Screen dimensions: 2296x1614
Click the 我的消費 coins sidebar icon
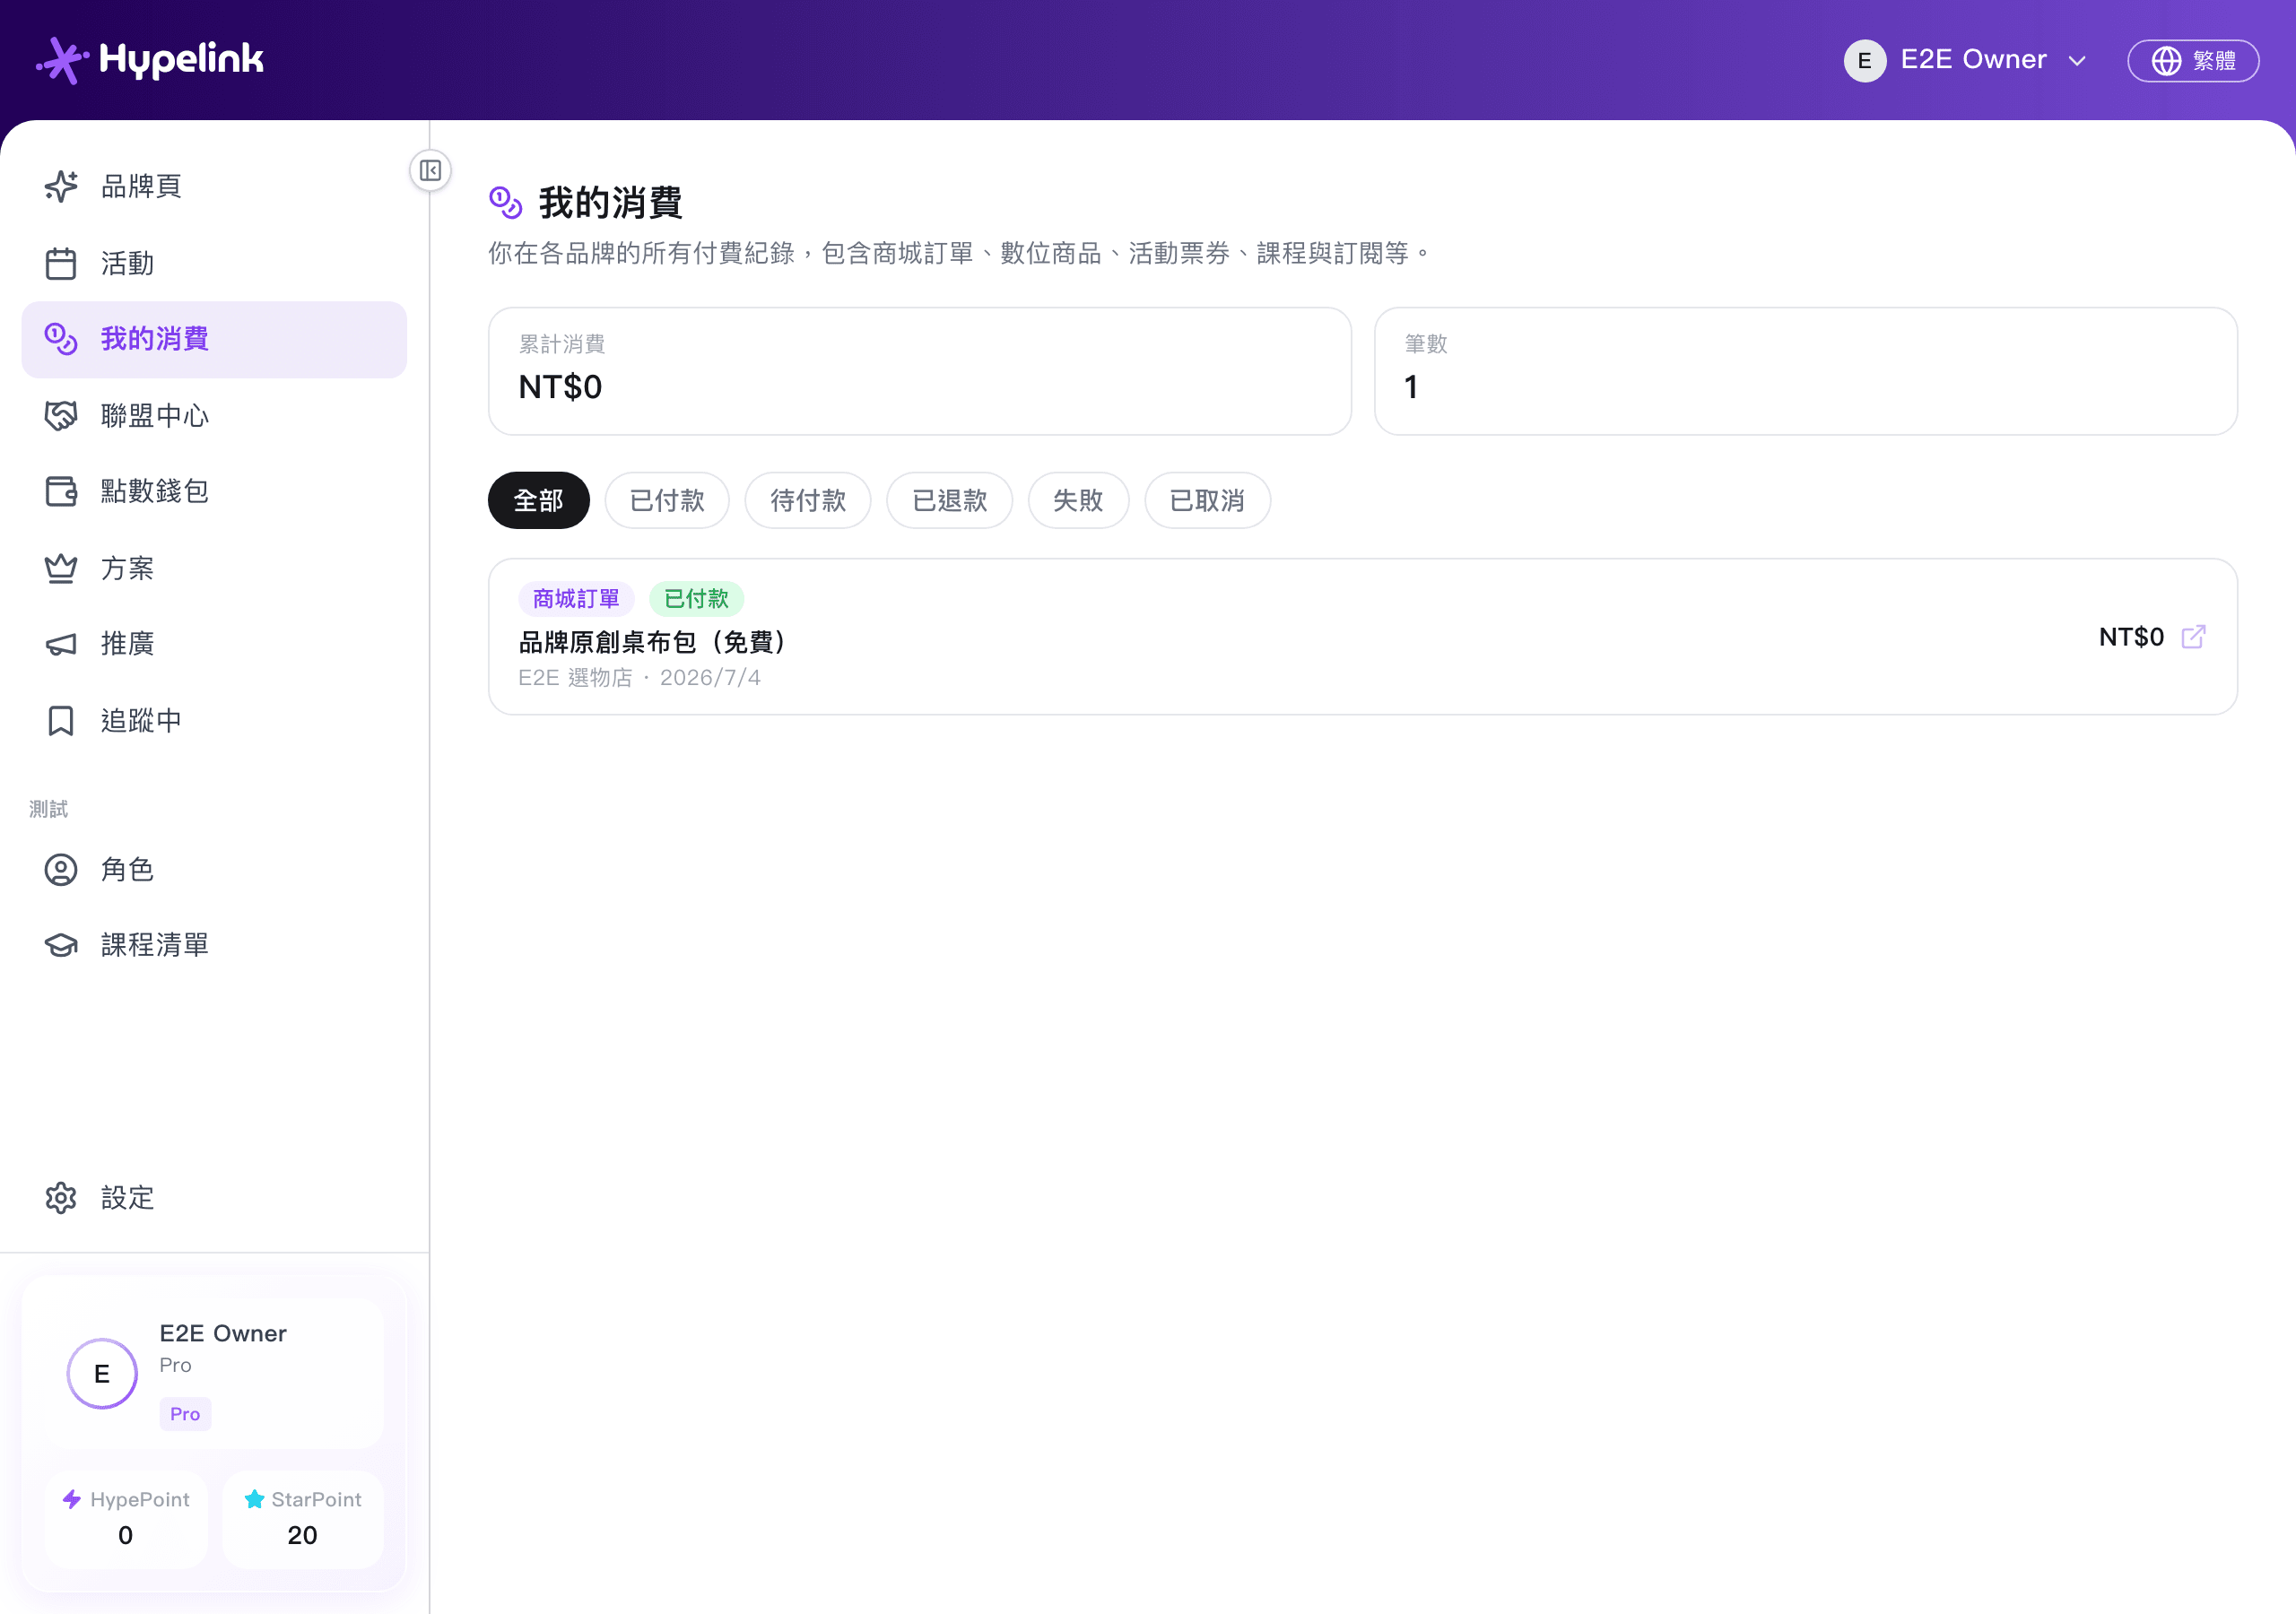[61, 339]
